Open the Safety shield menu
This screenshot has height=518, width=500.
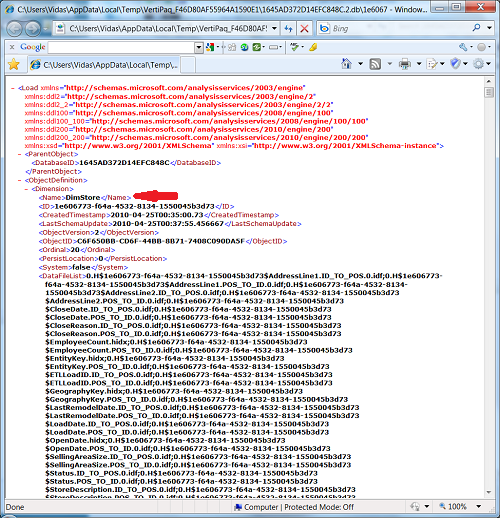coord(455,63)
